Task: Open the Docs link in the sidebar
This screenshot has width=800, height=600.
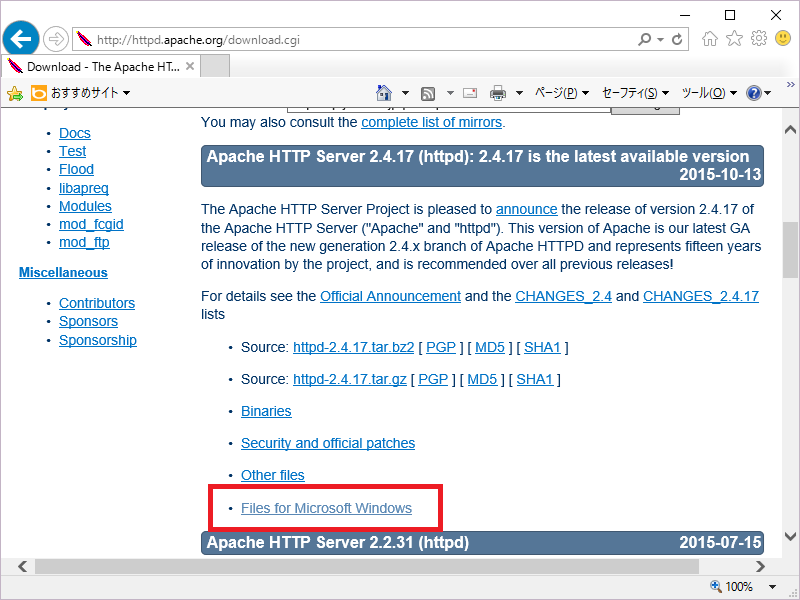Action: coord(75,133)
